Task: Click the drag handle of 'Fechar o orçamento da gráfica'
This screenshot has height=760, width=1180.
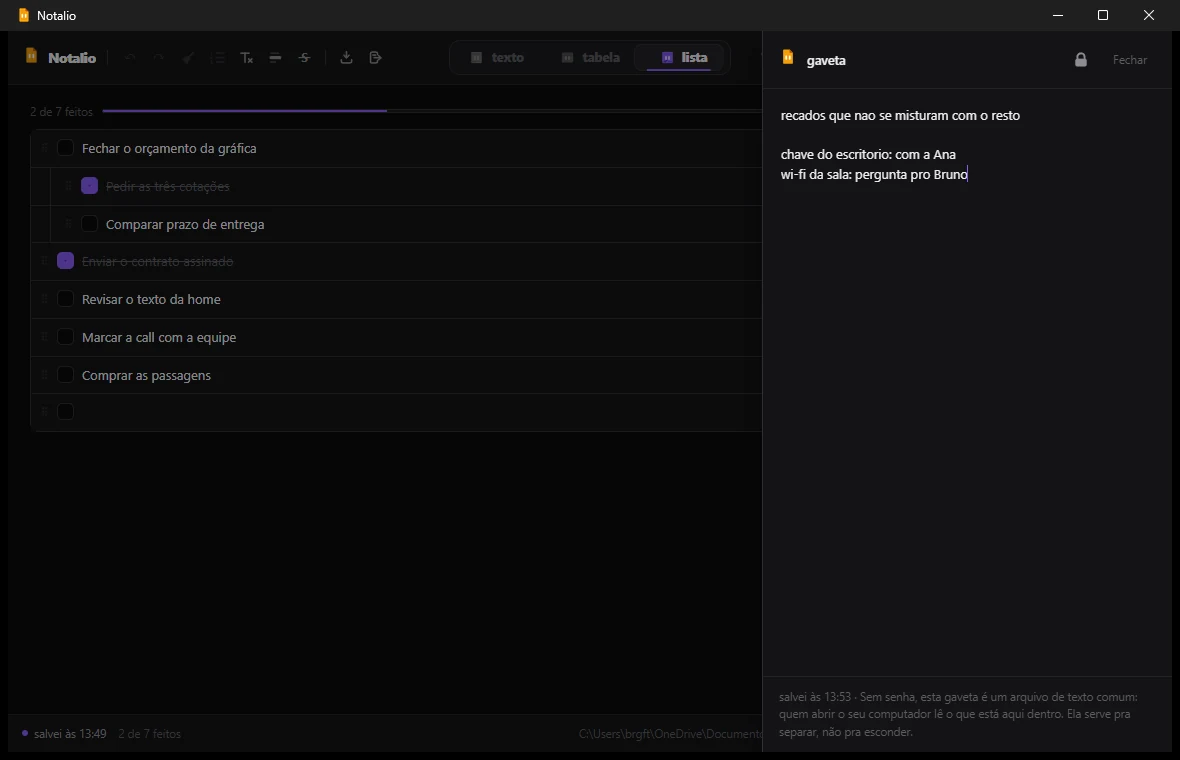Action: [x=45, y=148]
